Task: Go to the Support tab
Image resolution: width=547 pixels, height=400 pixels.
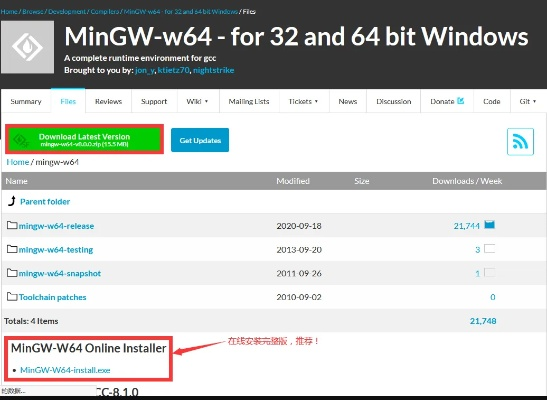Action: pos(154,101)
